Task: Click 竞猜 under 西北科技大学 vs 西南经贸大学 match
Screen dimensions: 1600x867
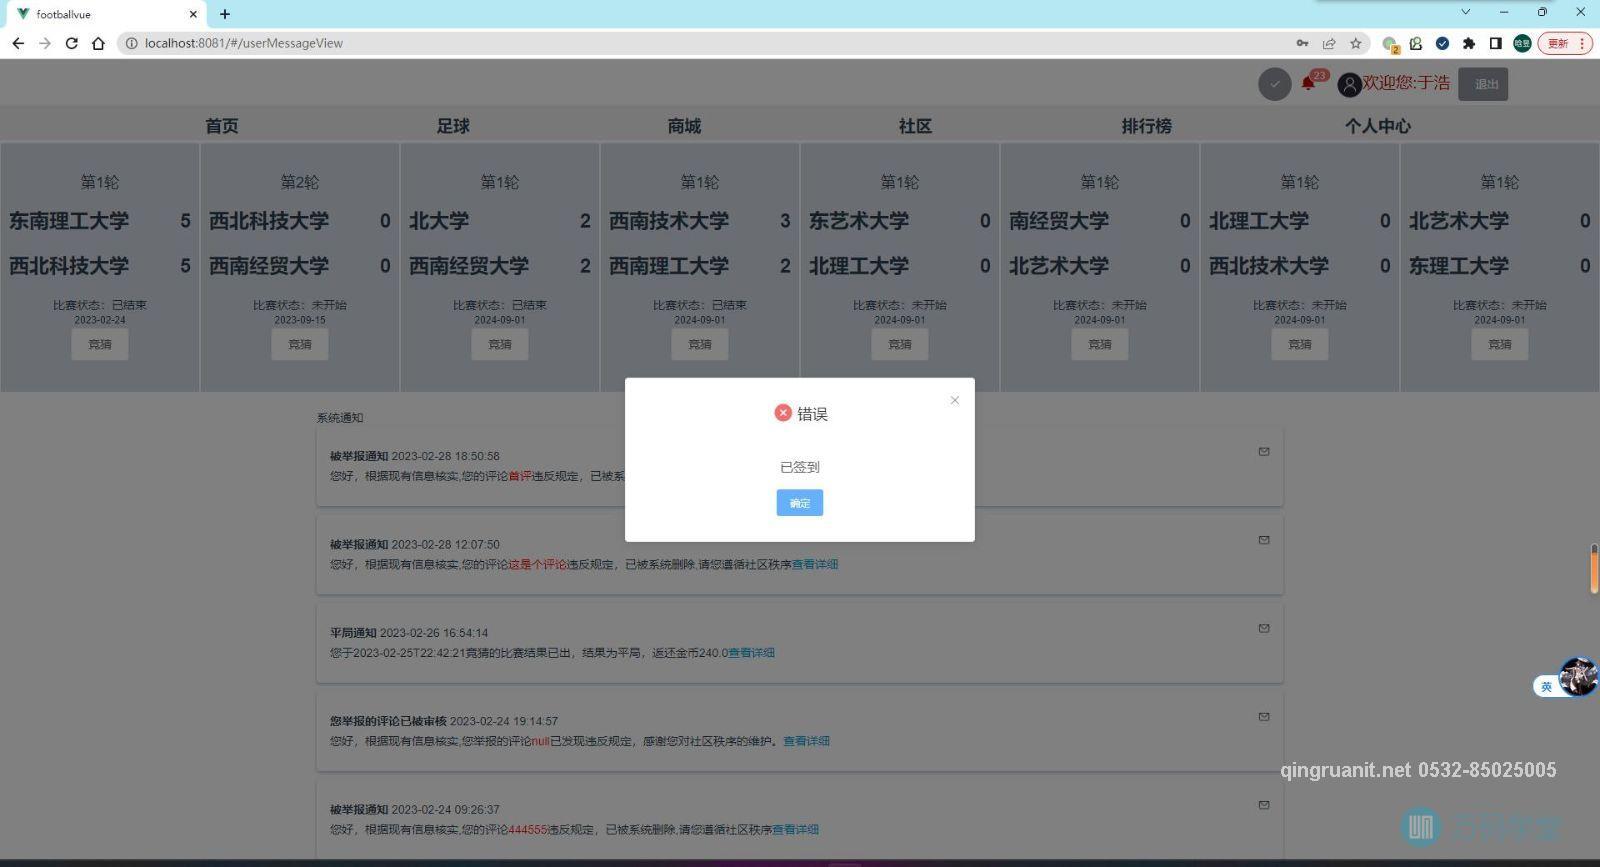Action: coord(300,344)
